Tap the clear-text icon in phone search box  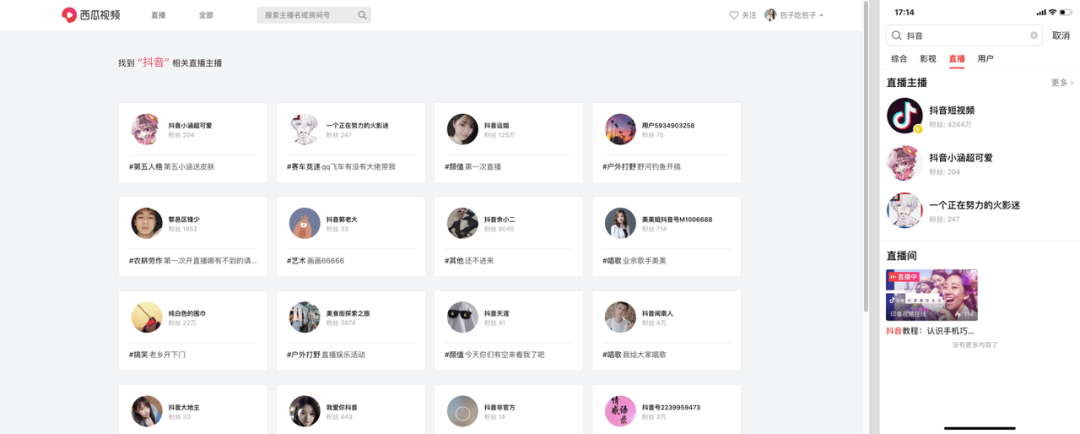(x=1034, y=35)
